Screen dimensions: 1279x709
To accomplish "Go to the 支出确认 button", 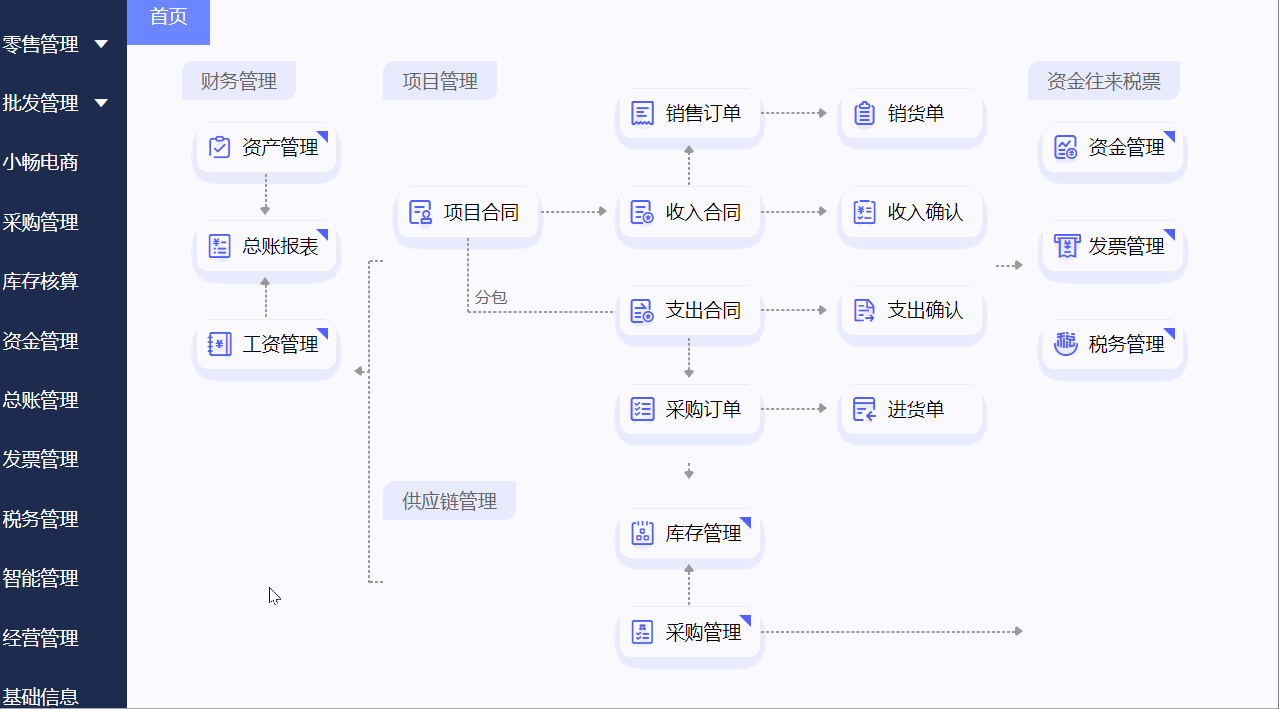I will [912, 311].
